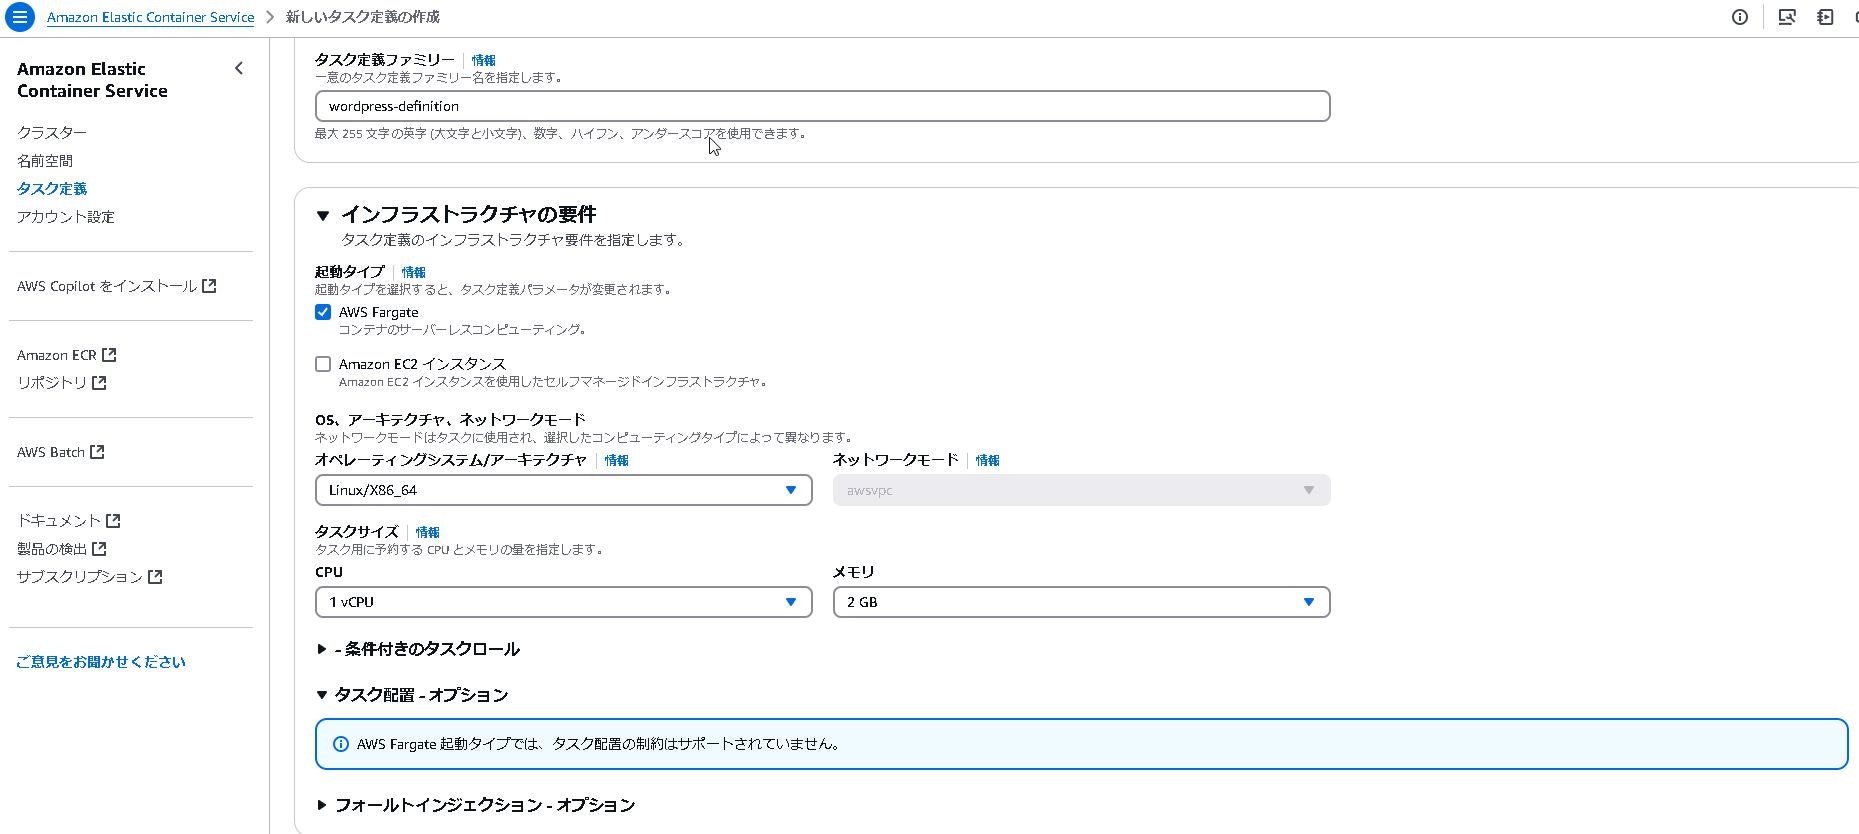Click external link icon beside AWS Copilot
The image size is (1859, 834).
pyautogui.click(x=209, y=286)
